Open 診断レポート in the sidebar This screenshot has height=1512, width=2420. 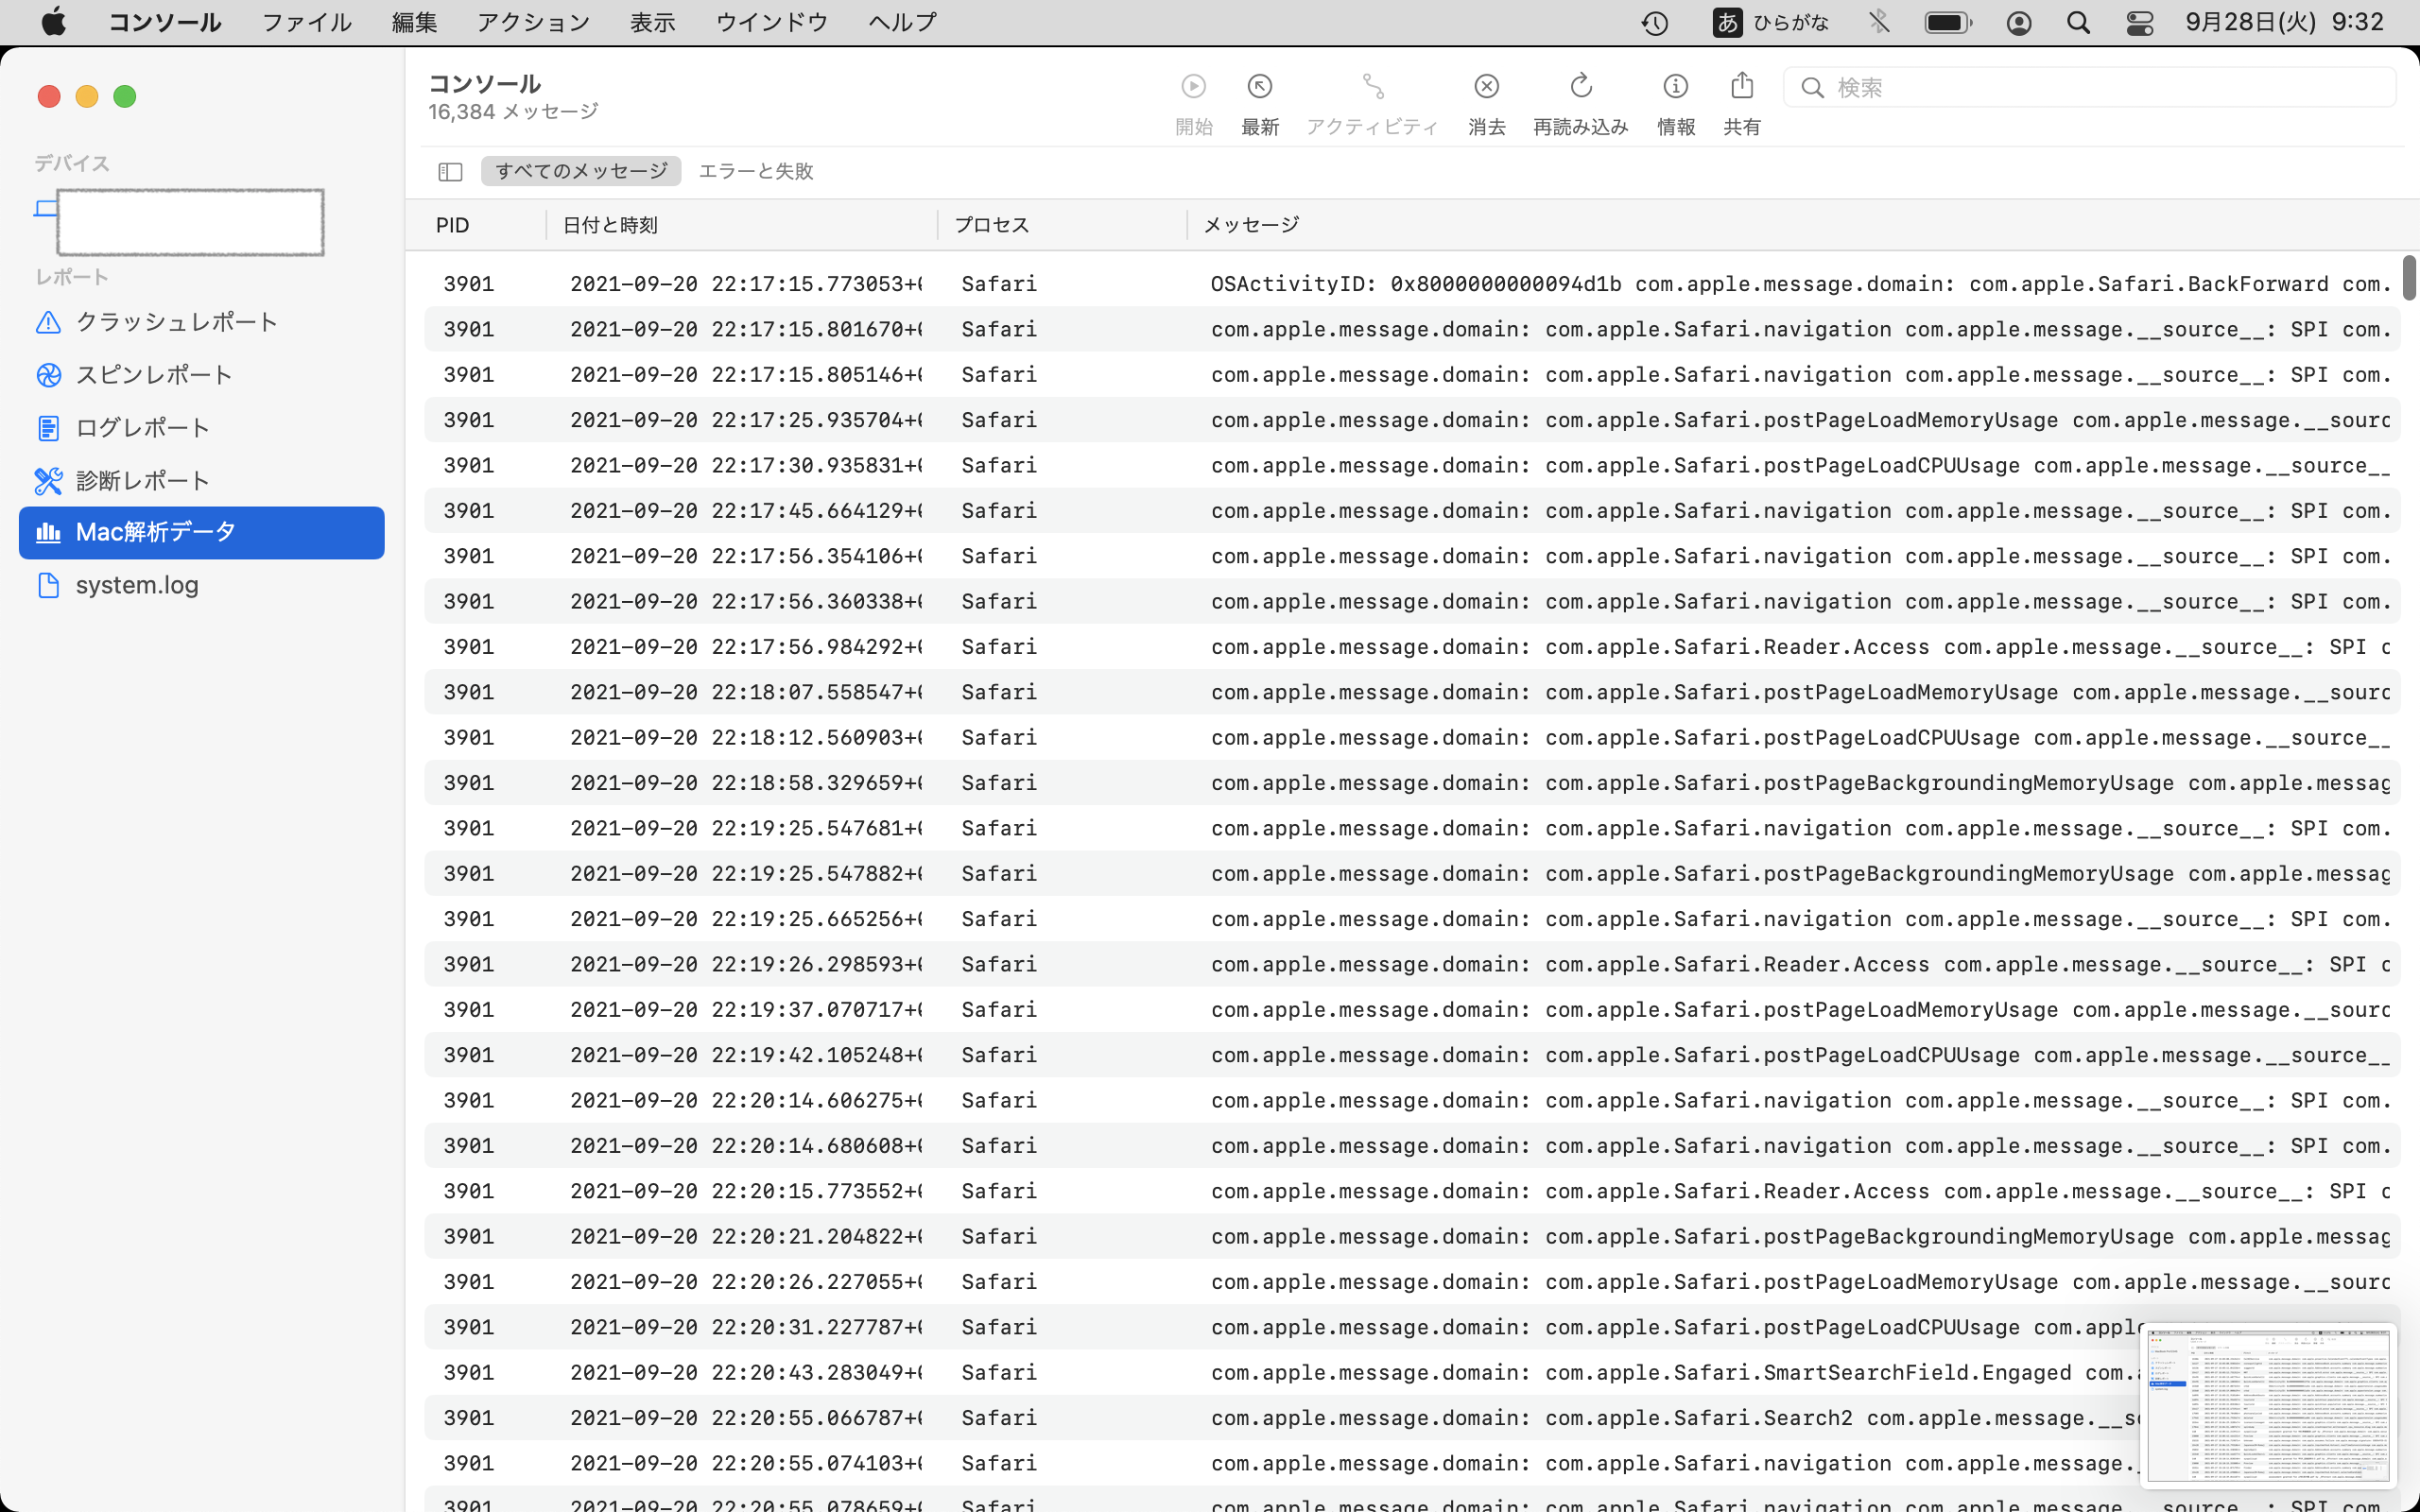pyautogui.click(x=142, y=481)
